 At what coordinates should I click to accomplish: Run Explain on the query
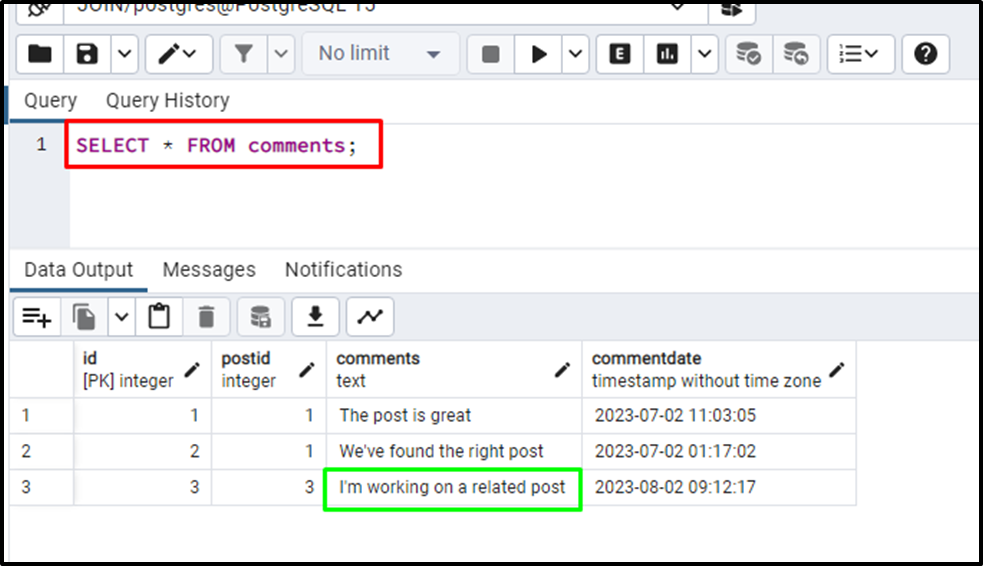click(619, 54)
